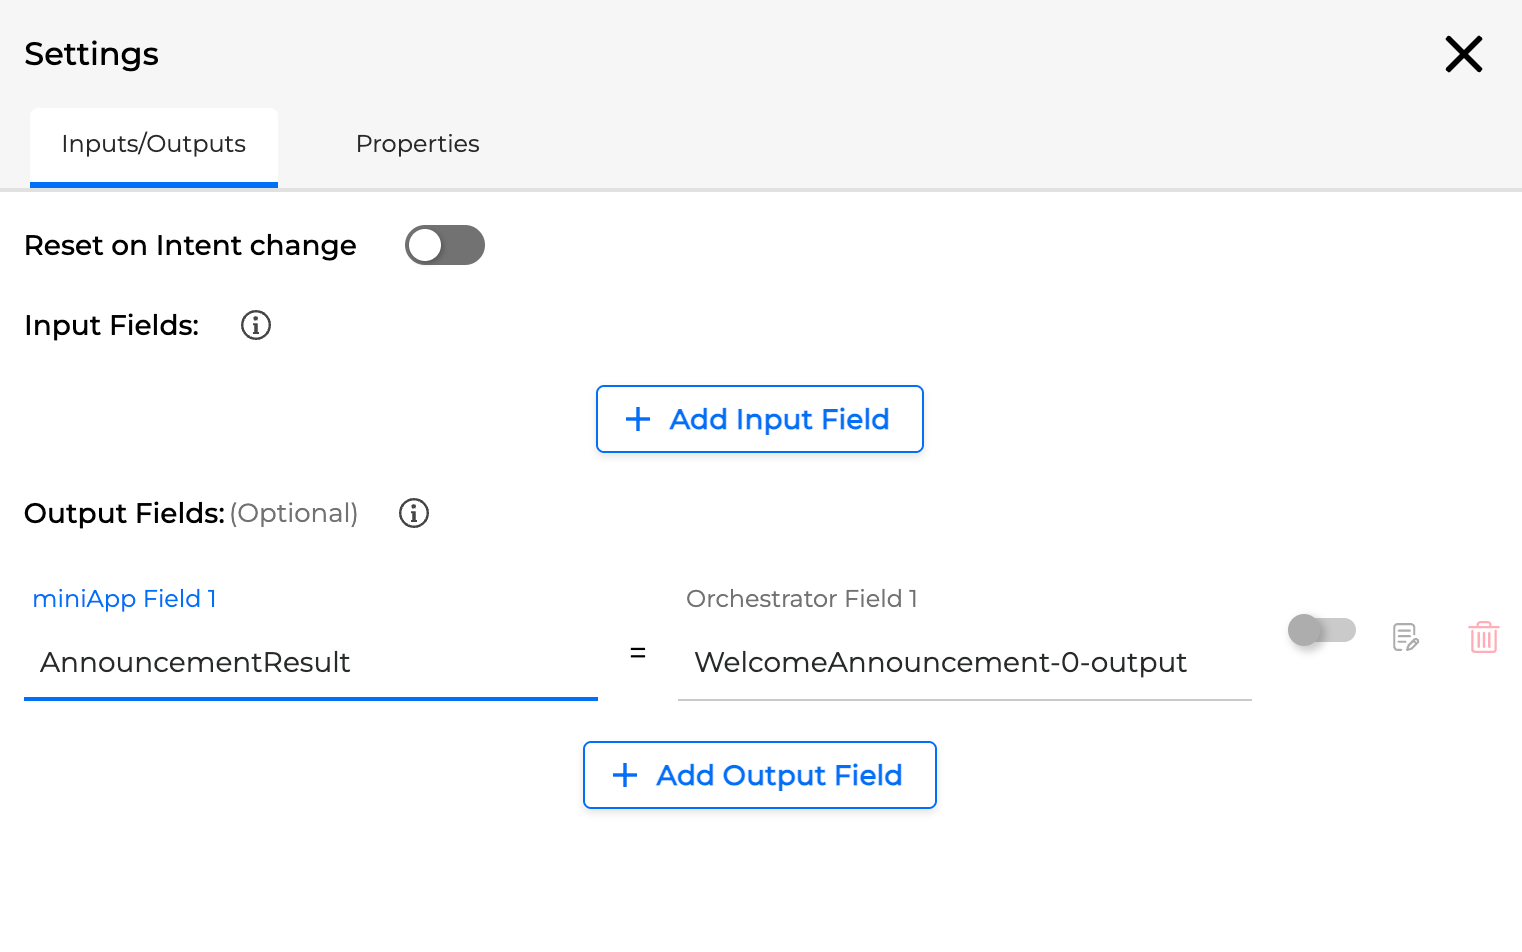The image size is (1522, 952).
Task: Focus the AnnouncementResult miniApp field input
Action: [310, 662]
